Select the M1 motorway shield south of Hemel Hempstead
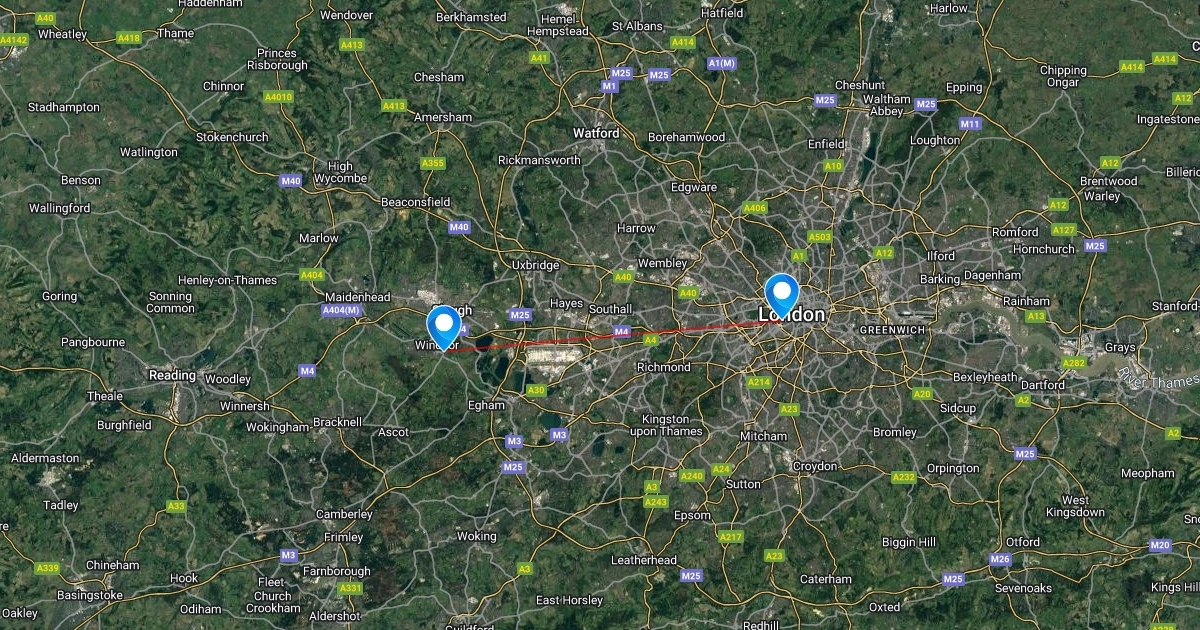This screenshot has width=1200, height=630. click(x=609, y=86)
